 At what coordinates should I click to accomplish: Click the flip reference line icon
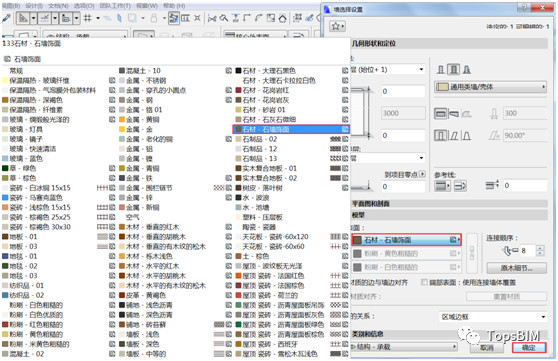click(x=460, y=185)
